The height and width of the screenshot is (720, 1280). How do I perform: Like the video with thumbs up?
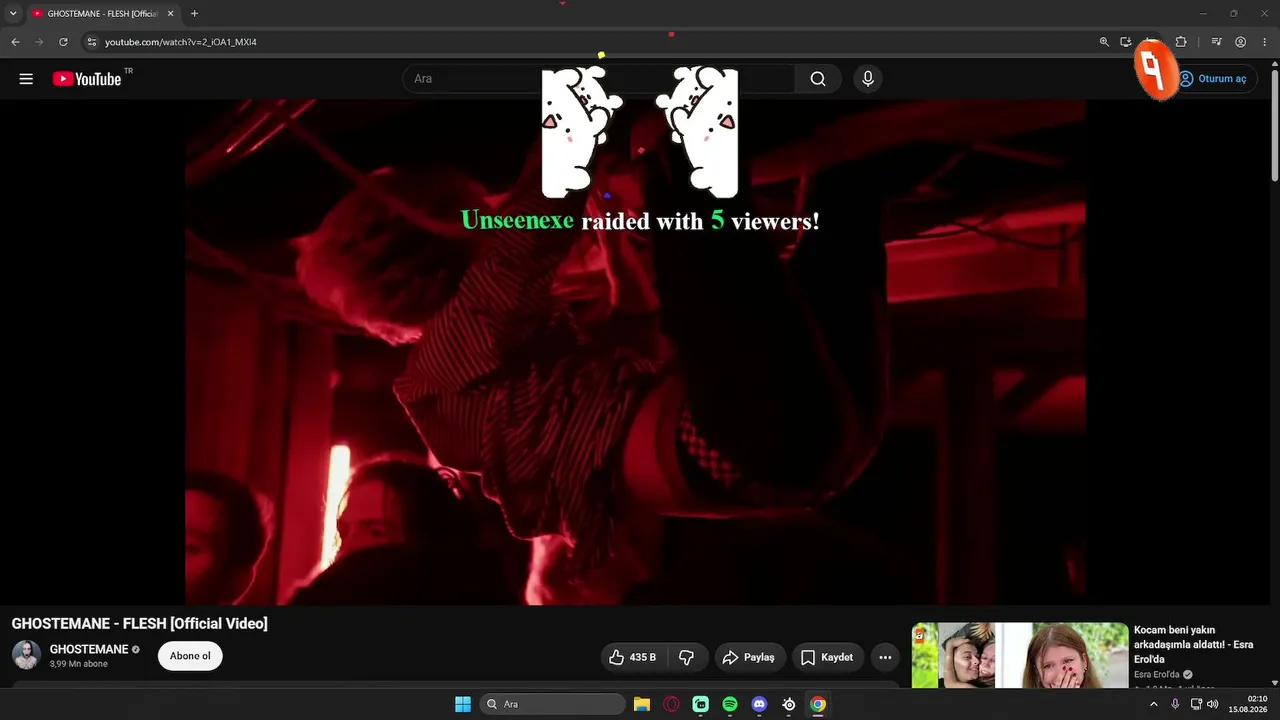click(x=633, y=657)
